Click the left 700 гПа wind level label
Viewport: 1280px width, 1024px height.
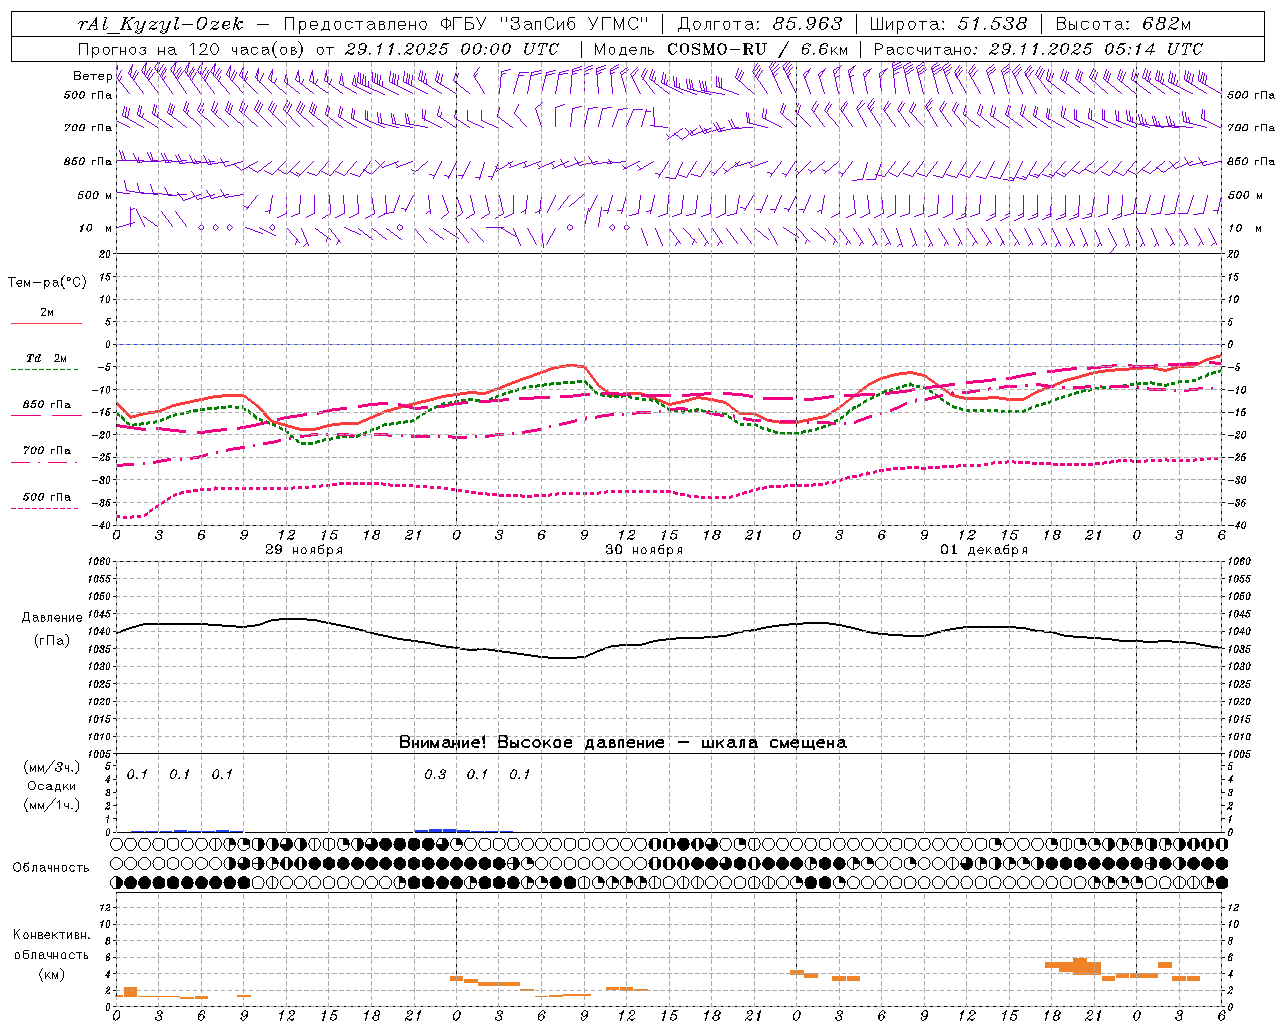click(87, 128)
